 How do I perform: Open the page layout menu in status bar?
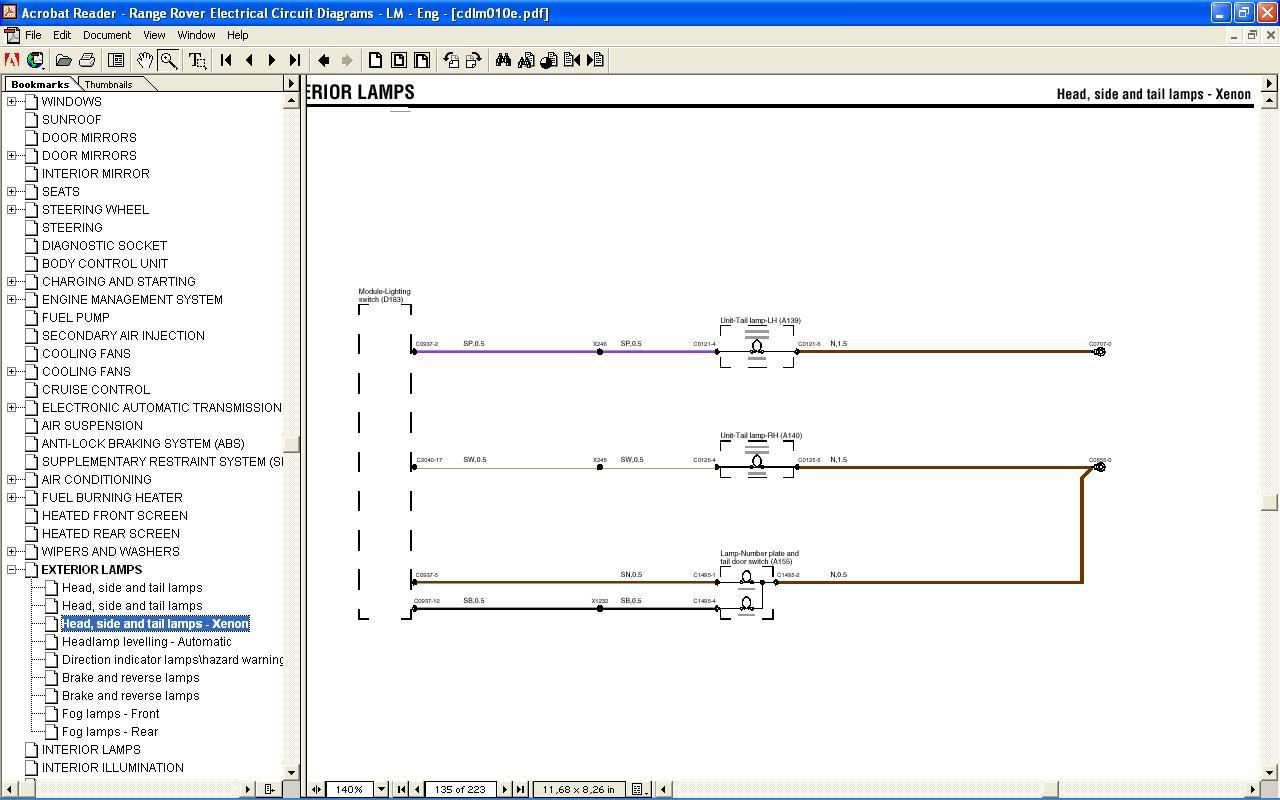(x=639, y=789)
